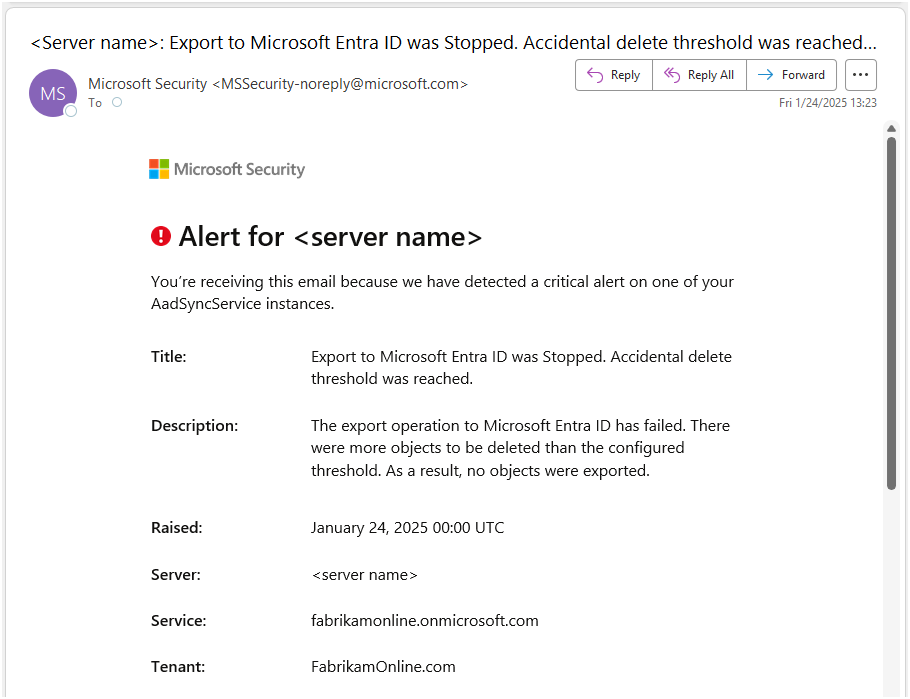Click the Raised date January 24, 2025
Image resolution: width=910 pixels, height=699 pixels.
click(x=407, y=528)
